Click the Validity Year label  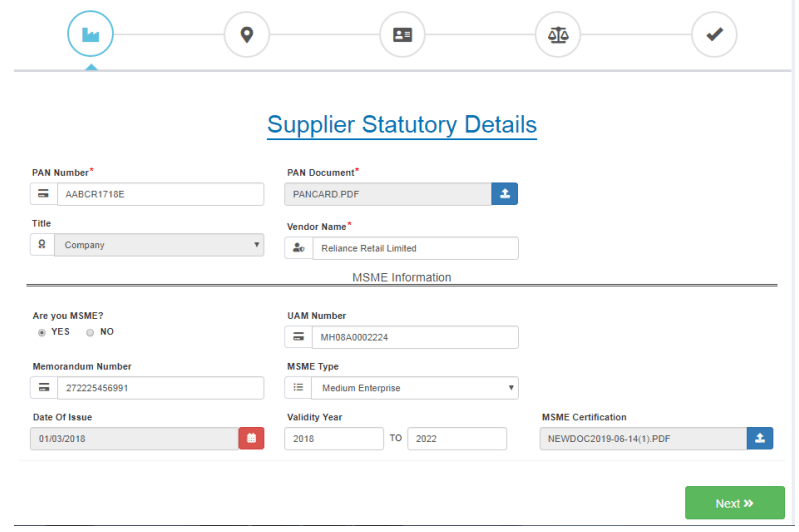point(314,417)
